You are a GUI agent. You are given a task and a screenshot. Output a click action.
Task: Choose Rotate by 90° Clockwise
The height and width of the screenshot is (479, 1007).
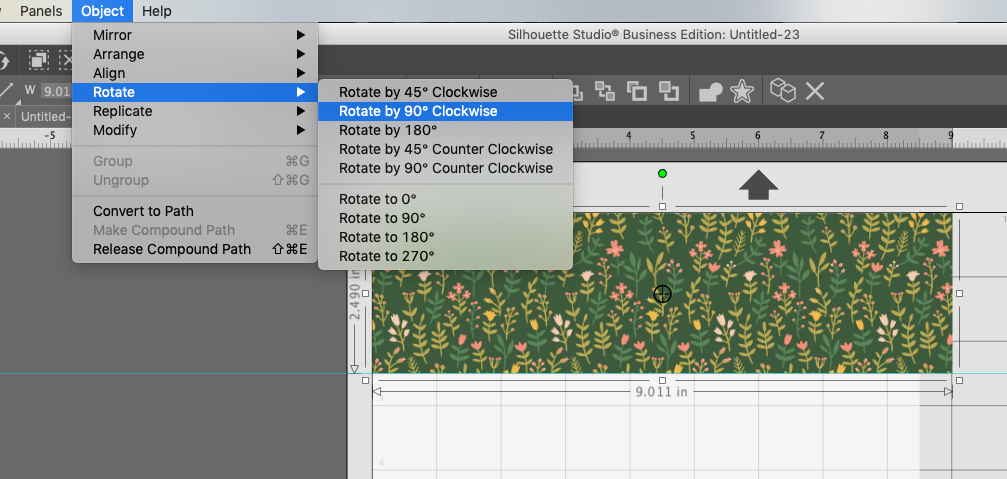[x=445, y=111]
